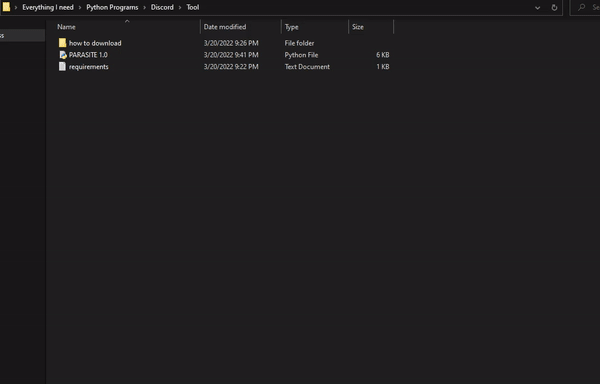Open the previous locations dropdown arrow
This screenshot has width=600, height=384.
pos(538,8)
